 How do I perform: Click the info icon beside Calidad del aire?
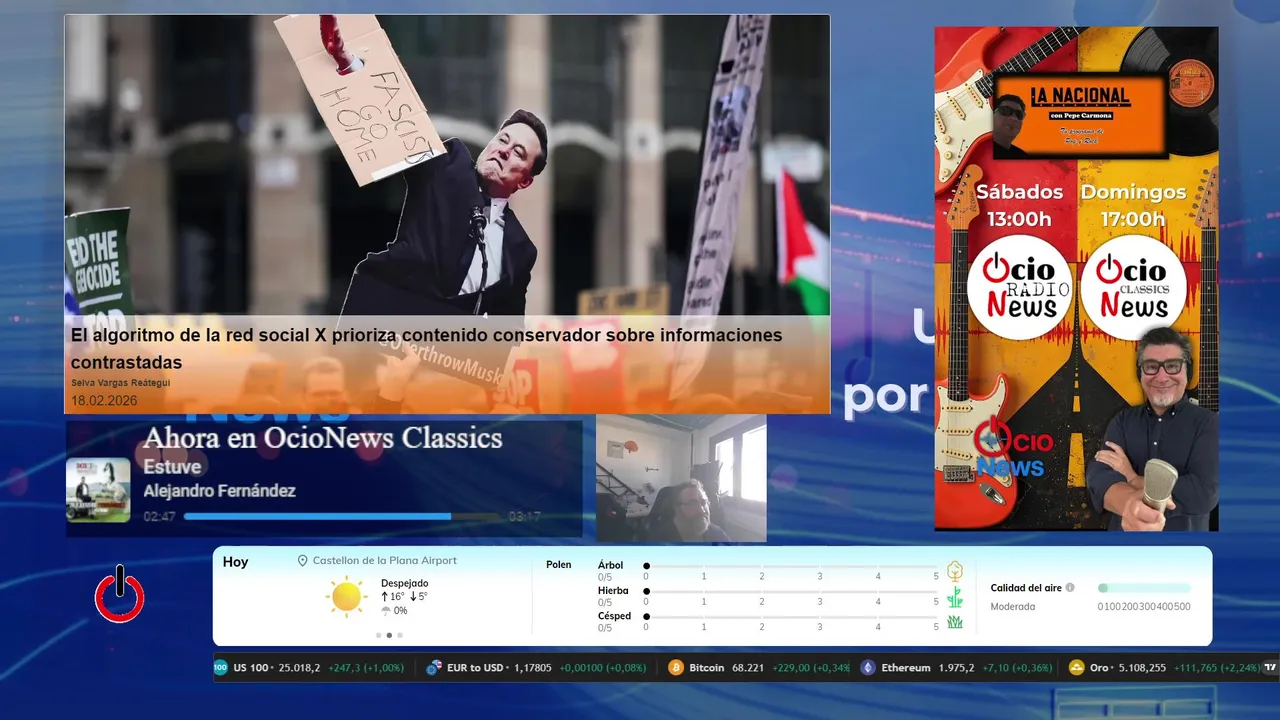[1070, 588]
